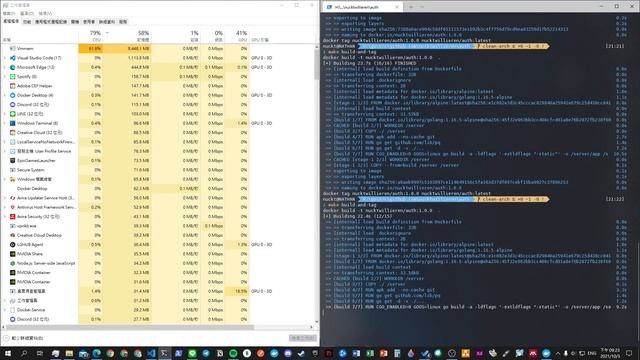Expand the Spotify (6) process group
This screenshot has height=360, width=640.
(x=5, y=77)
